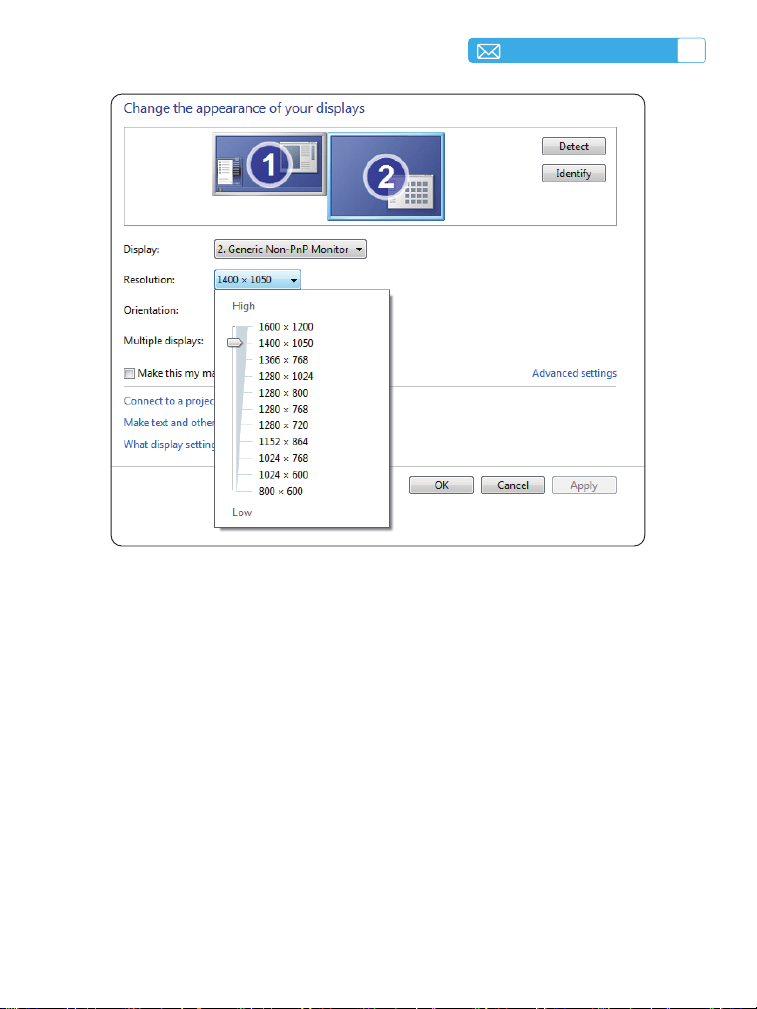
Task: Click the Detect button
Action: click(574, 146)
